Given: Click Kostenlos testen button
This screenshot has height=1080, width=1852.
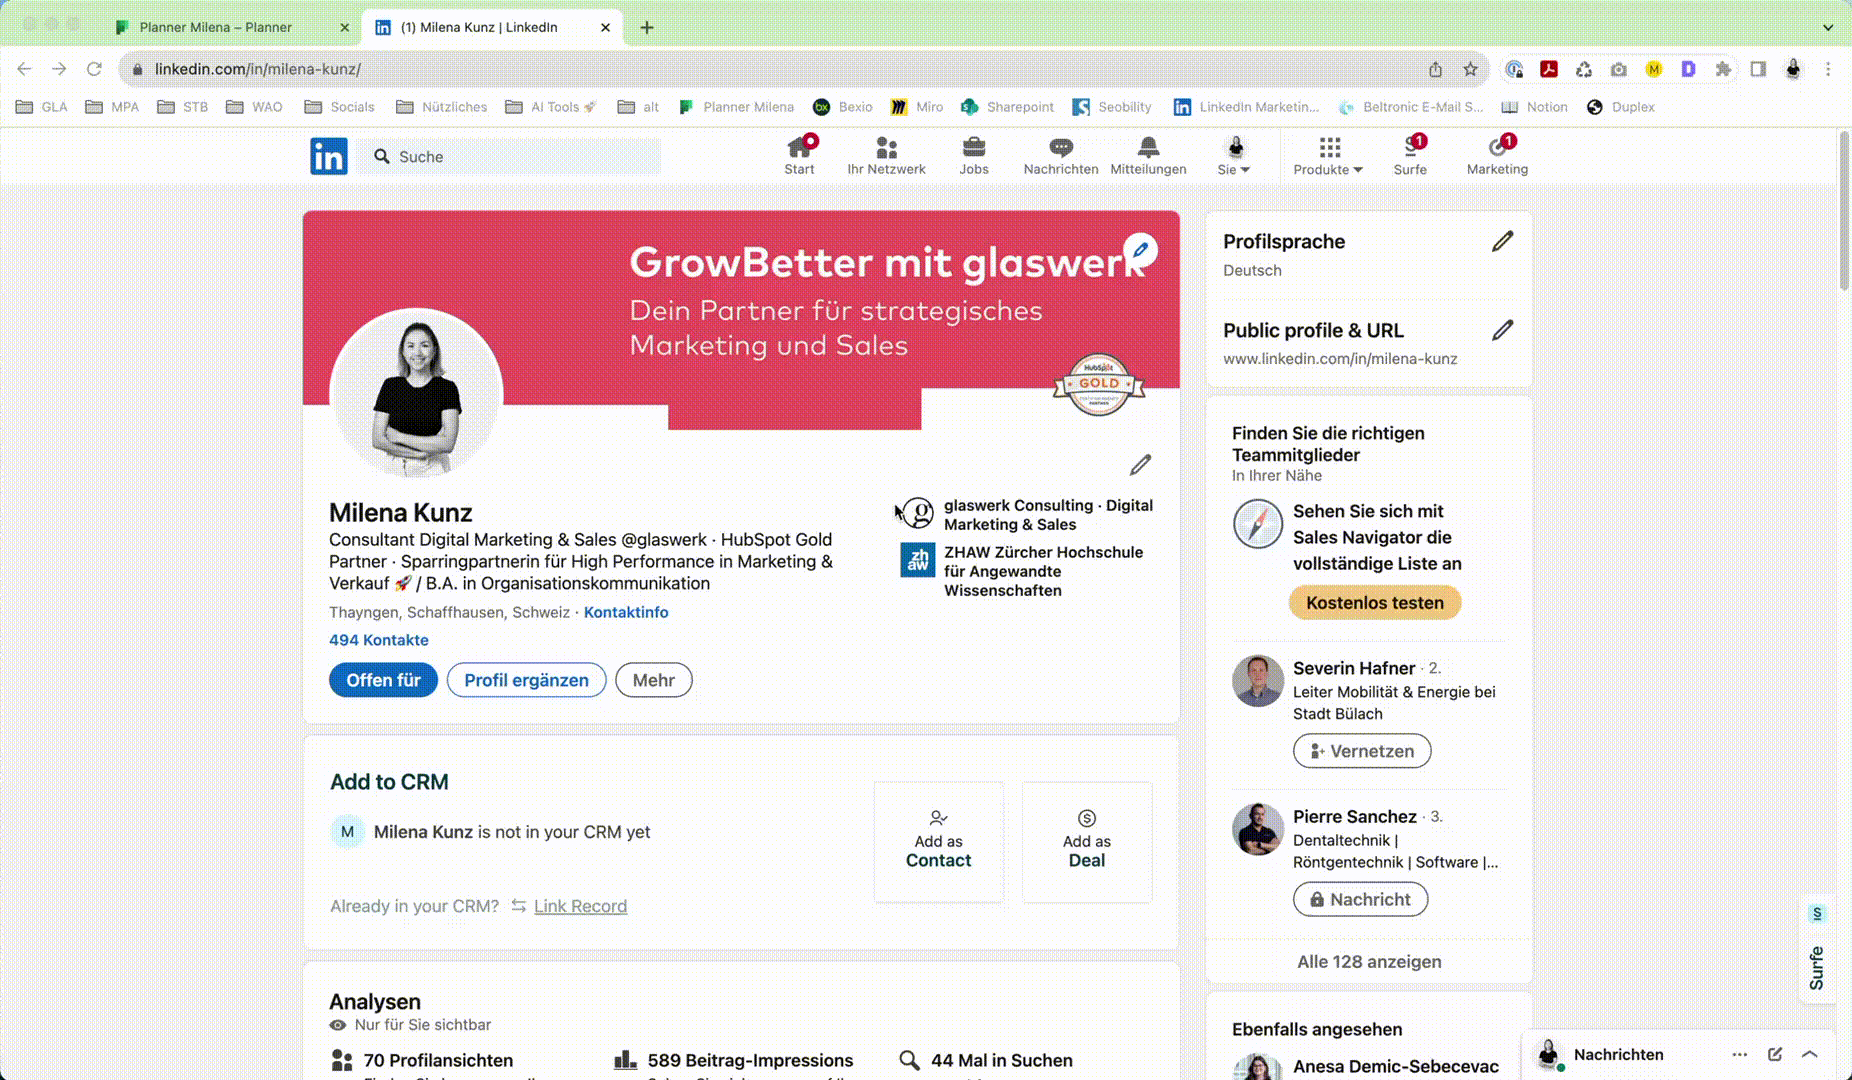Looking at the screenshot, I should click(1374, 603).
